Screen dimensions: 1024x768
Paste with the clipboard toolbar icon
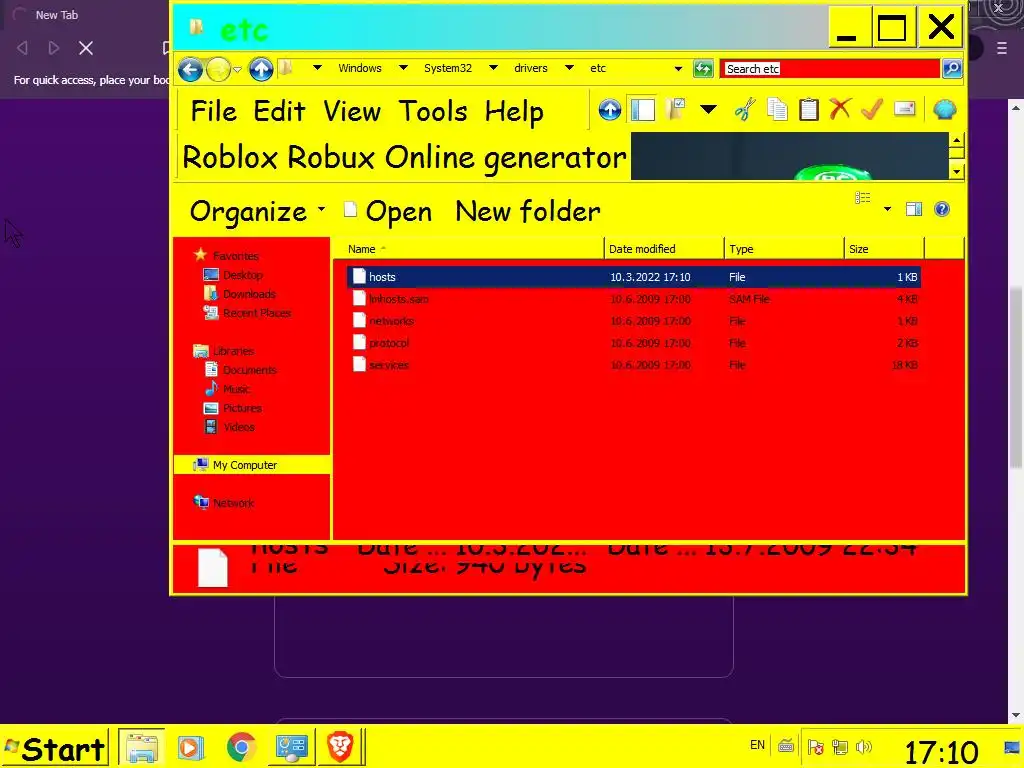[808, 109]
